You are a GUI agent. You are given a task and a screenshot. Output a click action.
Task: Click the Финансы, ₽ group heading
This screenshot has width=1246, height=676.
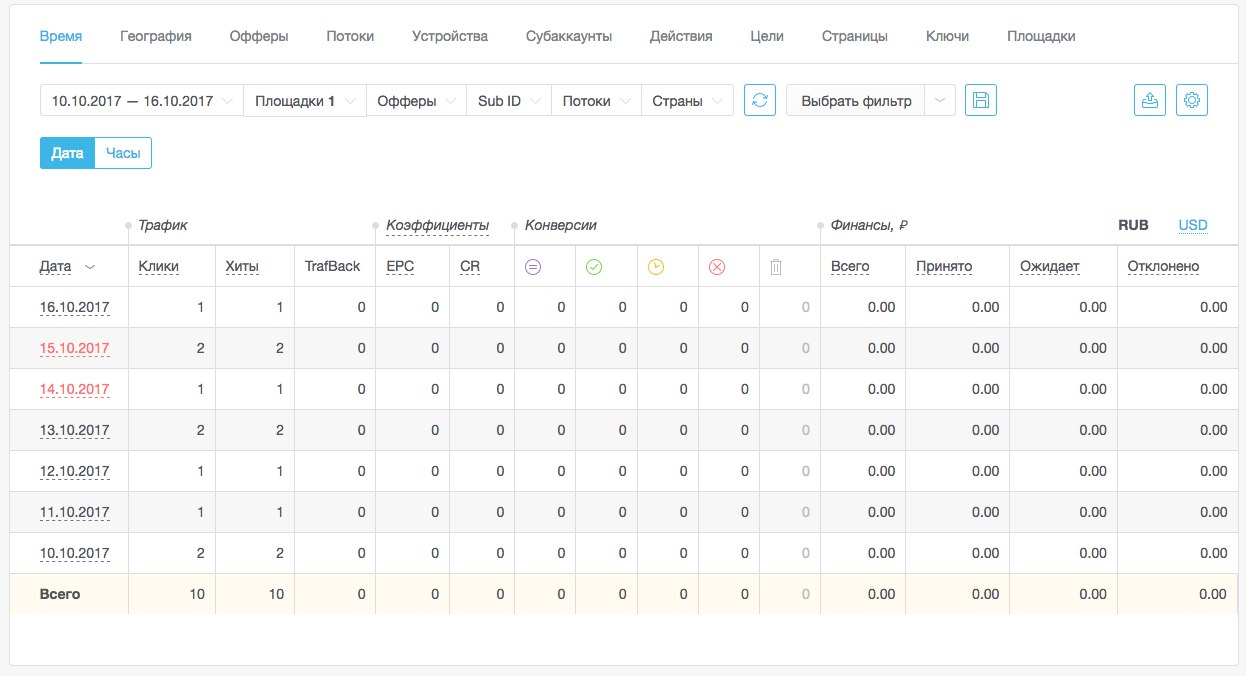(x=869, y=226)
